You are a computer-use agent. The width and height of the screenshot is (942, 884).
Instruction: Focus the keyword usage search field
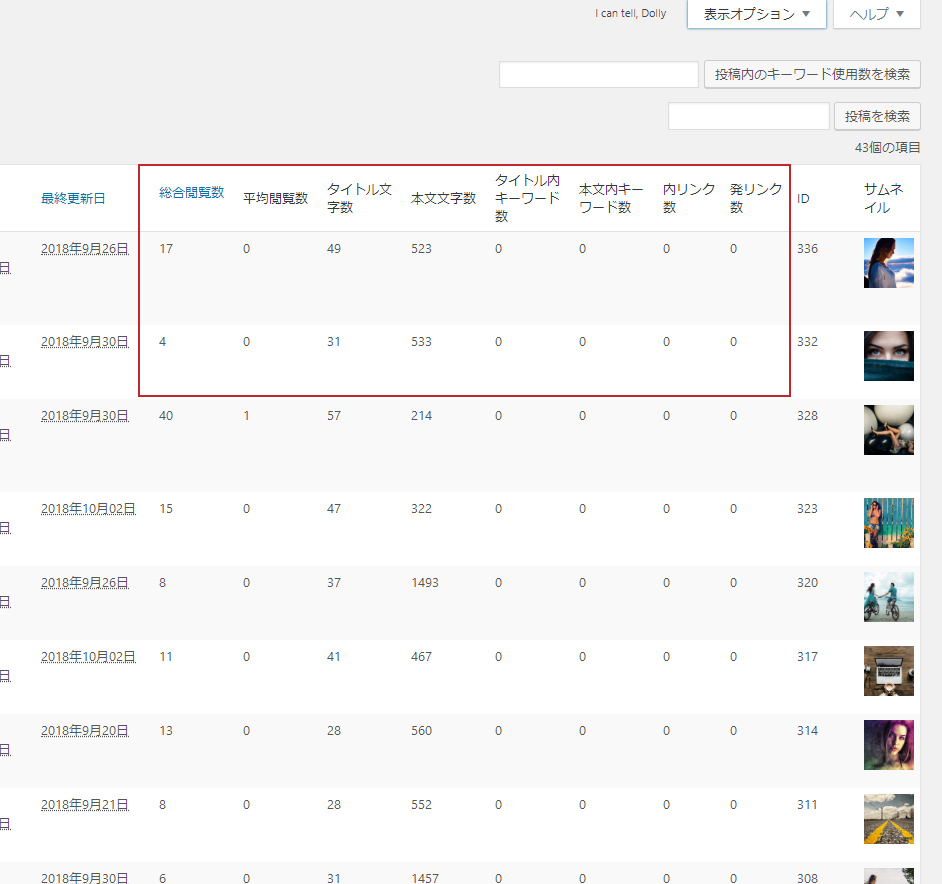[598, 74]
